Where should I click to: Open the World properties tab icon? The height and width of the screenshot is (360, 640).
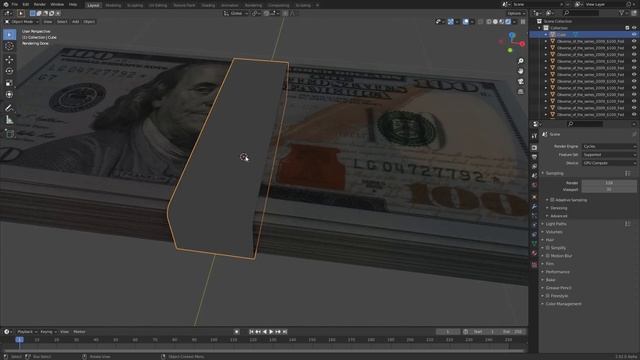[534, 185]
